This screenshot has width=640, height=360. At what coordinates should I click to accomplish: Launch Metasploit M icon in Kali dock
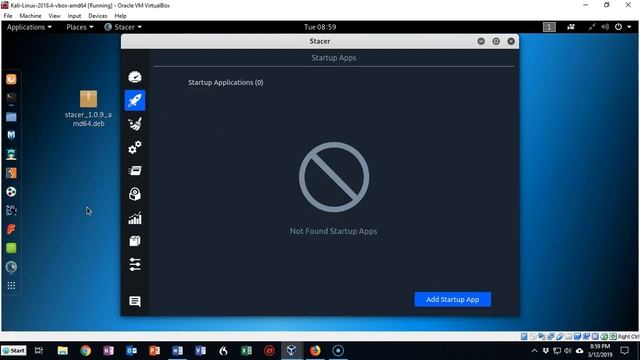pos(11,135)
